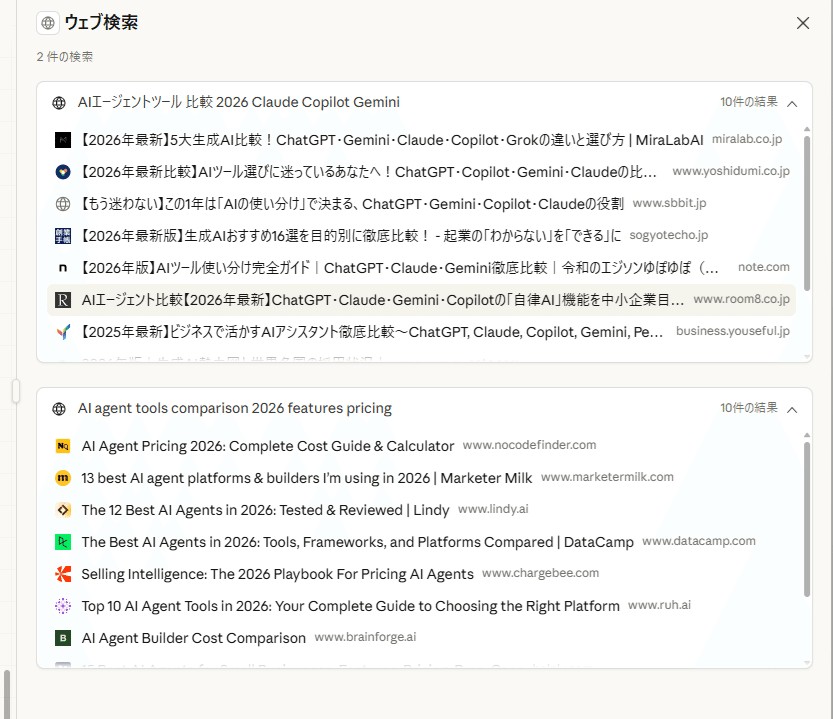Screen dimensions: 833x719
Task: Click the nocodefinder favicon icon
Action: click(x=63, y=446)
